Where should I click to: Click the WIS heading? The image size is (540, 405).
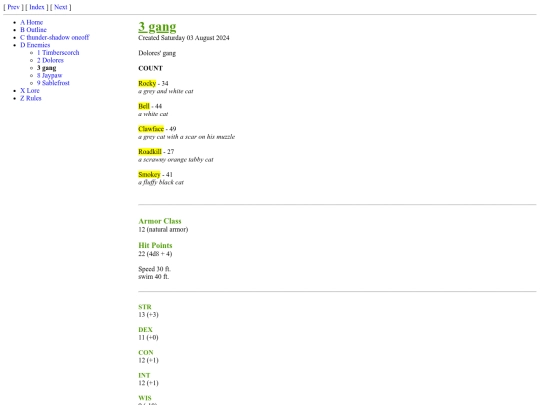pyautogui.click(x=145, y=398)
